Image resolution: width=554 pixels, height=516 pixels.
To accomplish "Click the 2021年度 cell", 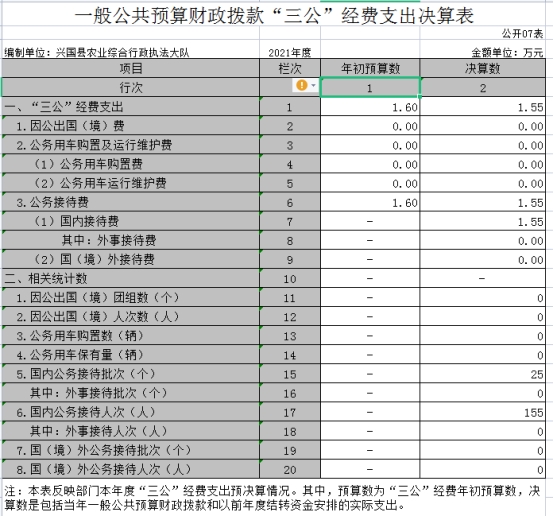I will point(290,53).
